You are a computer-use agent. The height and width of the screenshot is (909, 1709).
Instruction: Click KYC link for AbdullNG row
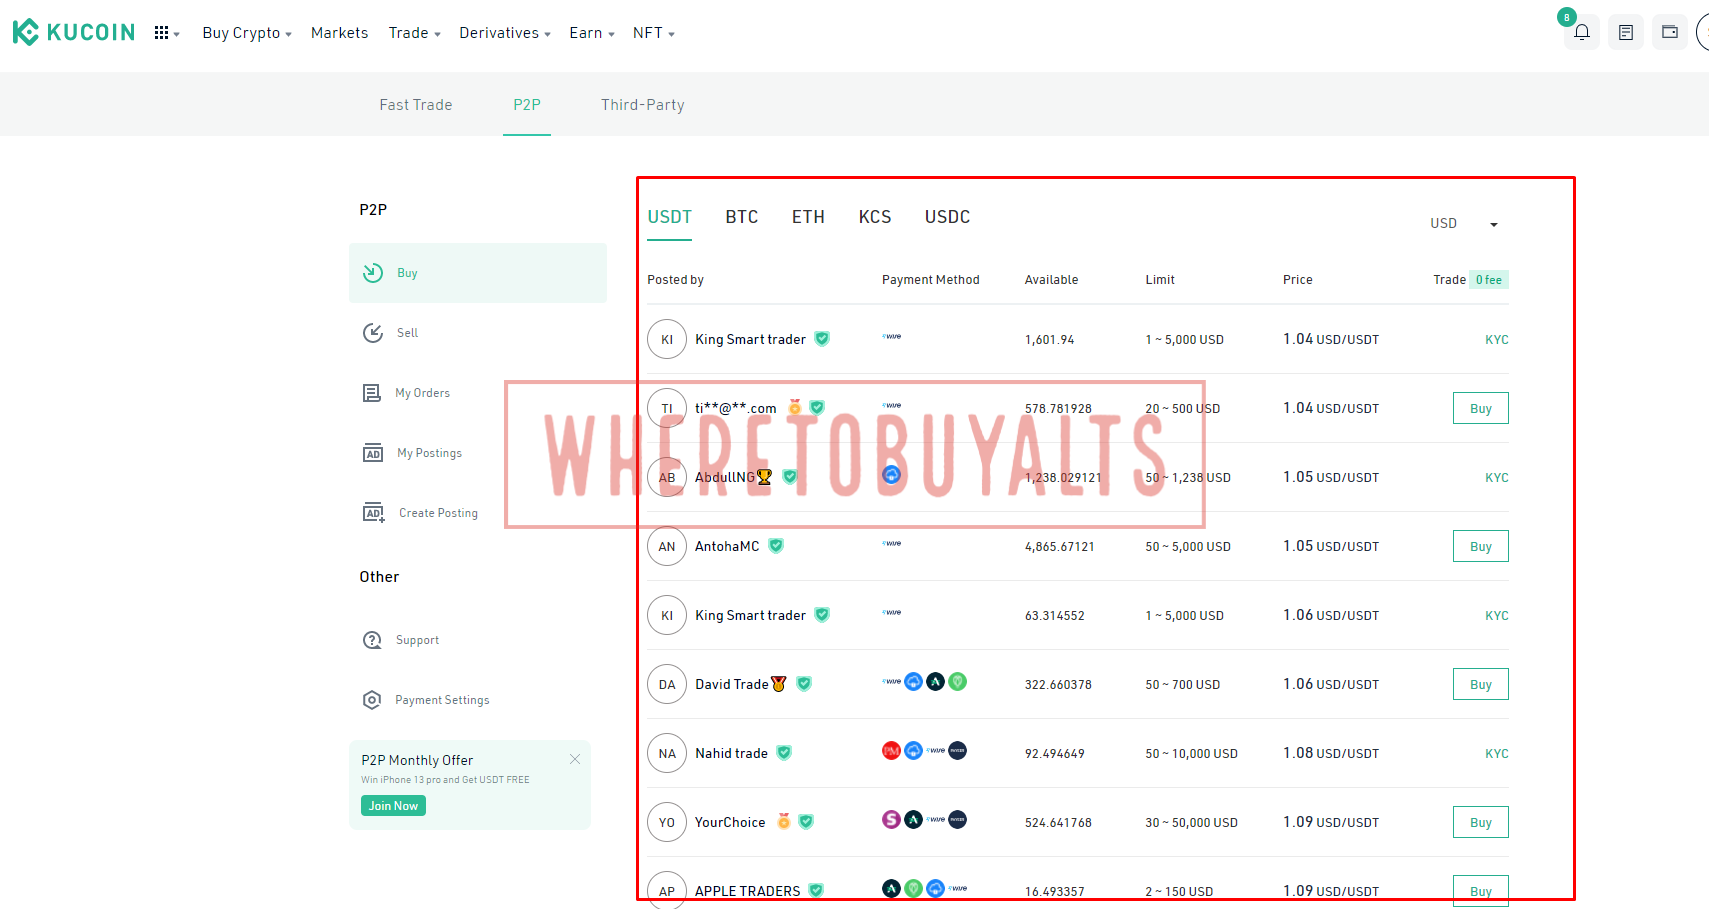[1496, 478]
